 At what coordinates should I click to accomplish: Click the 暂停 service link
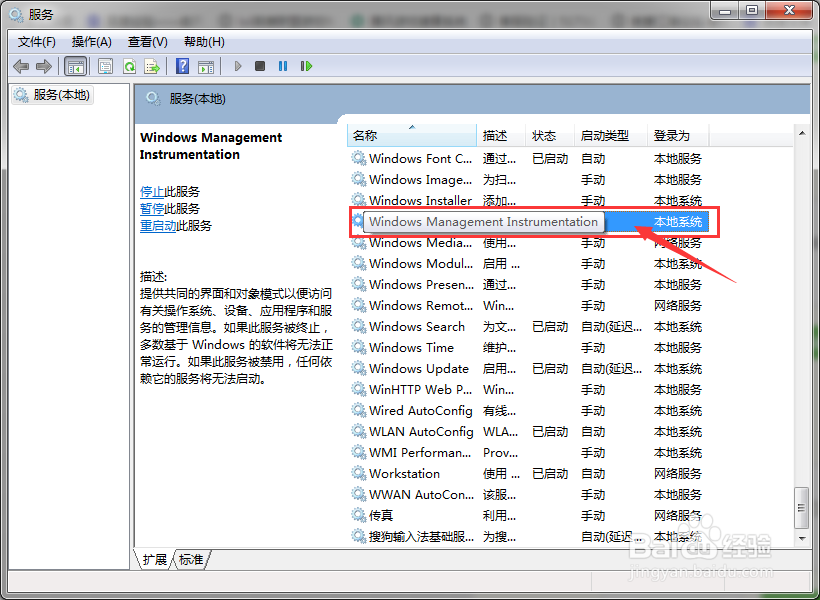152,209
